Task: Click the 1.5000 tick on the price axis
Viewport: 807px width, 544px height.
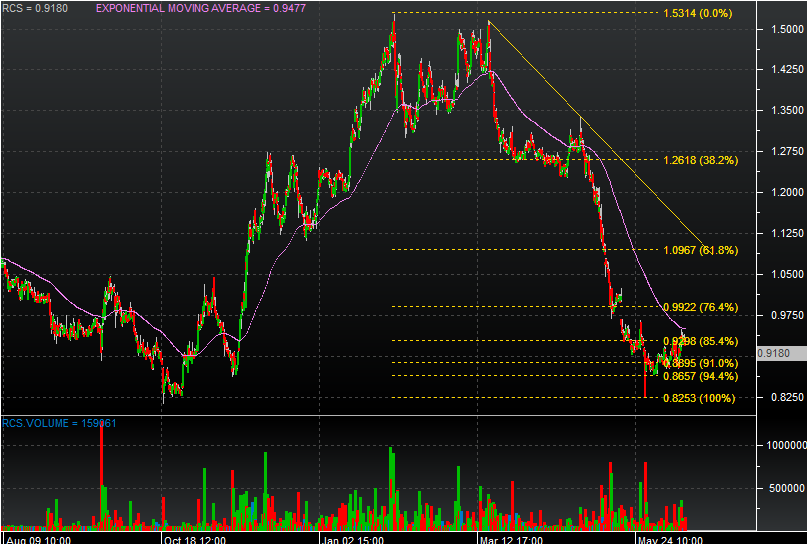Action: (785, 30)
